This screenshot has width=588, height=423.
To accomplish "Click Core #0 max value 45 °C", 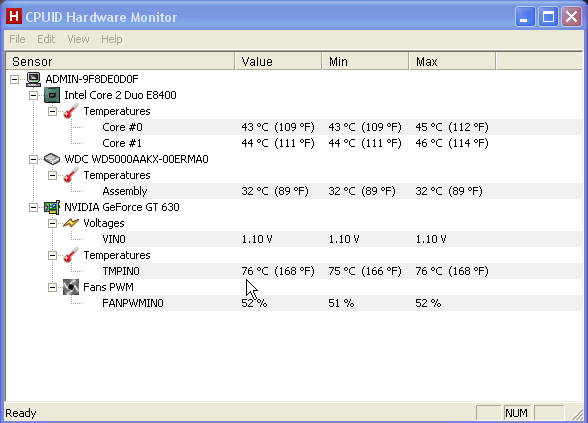I will click(x=452, y=127).
